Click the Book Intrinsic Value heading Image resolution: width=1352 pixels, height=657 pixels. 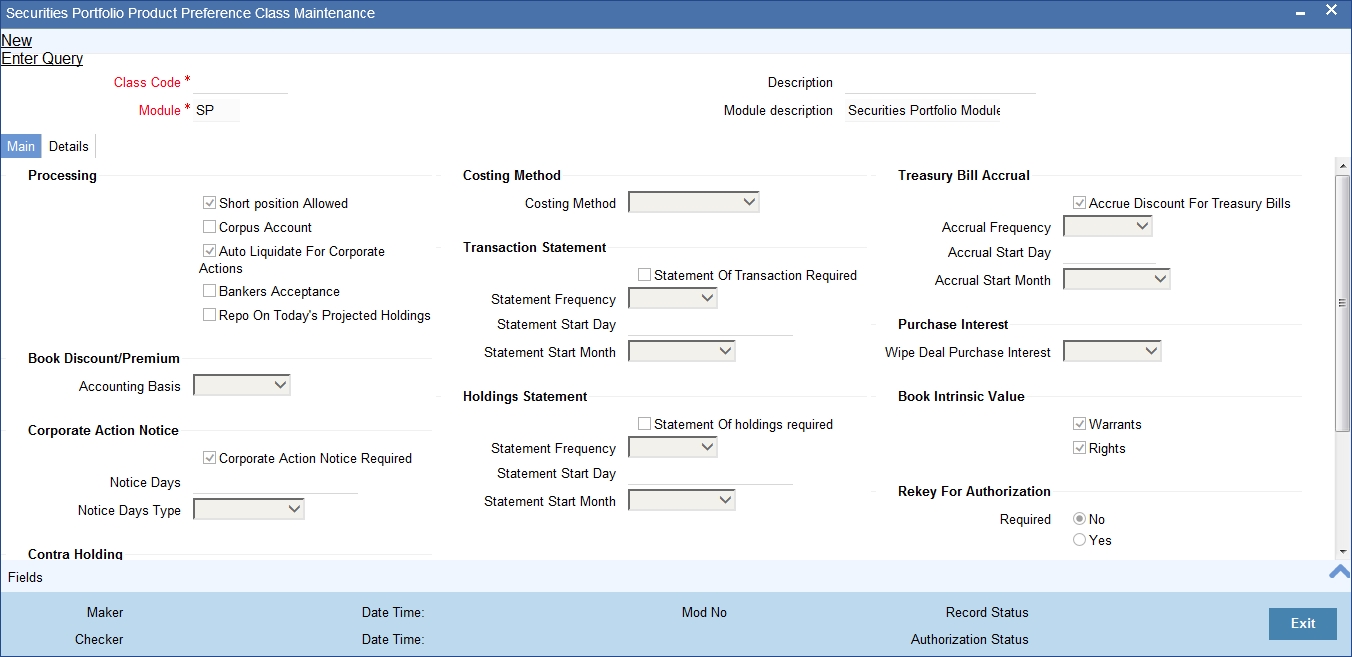pyautogui.click(x=961, y=396)
